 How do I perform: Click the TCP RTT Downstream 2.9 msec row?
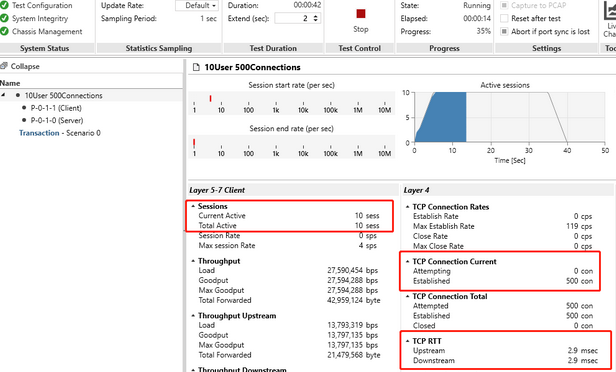tap(505, 360)
